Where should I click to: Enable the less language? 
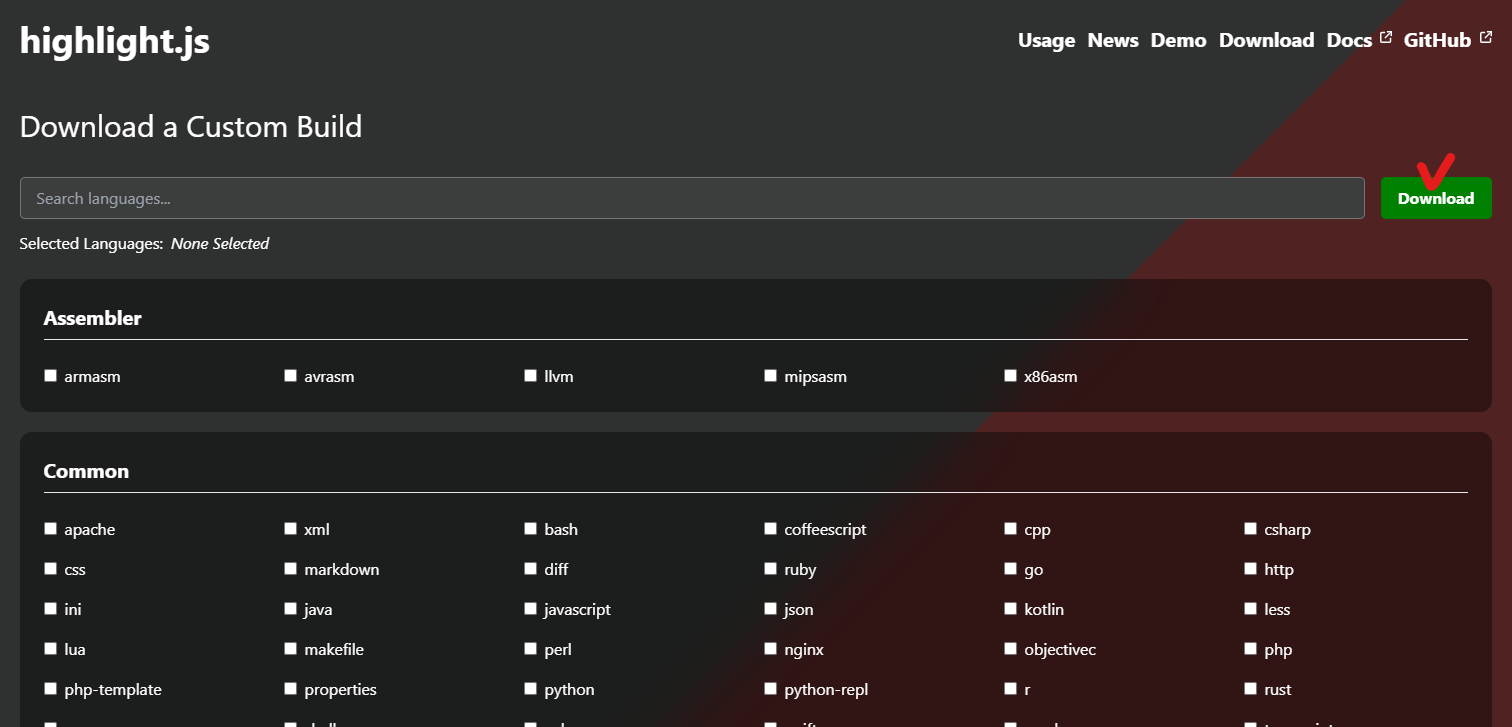tap(1250, 609)
